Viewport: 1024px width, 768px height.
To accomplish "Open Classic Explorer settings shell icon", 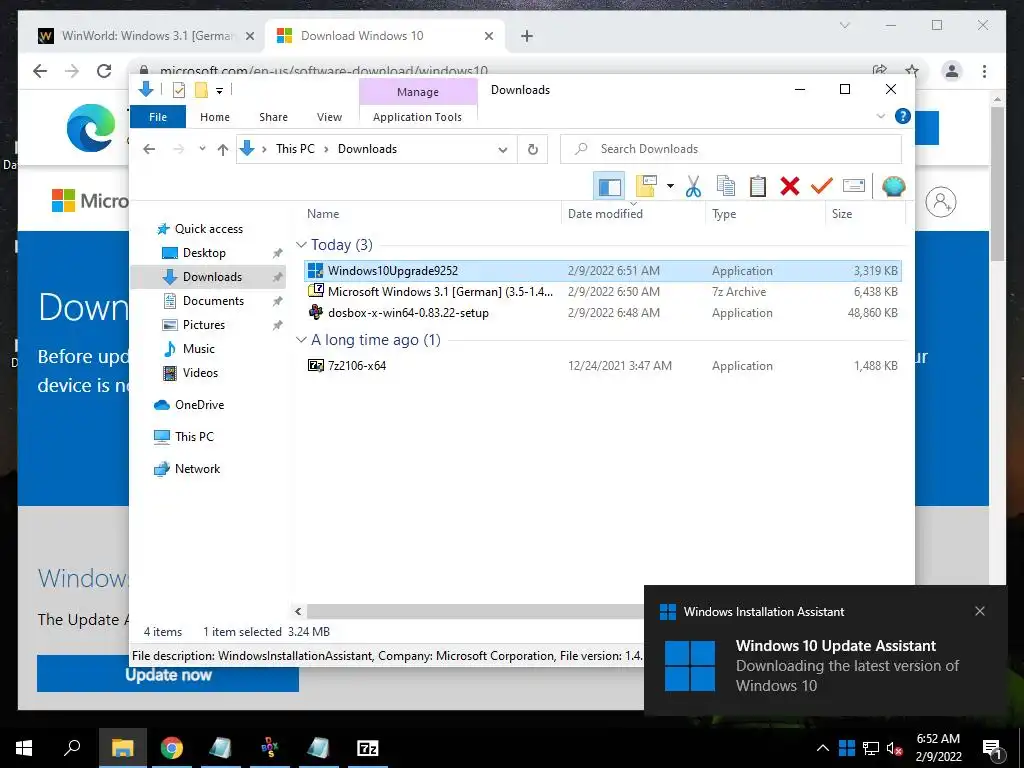I will coord(893,186).
